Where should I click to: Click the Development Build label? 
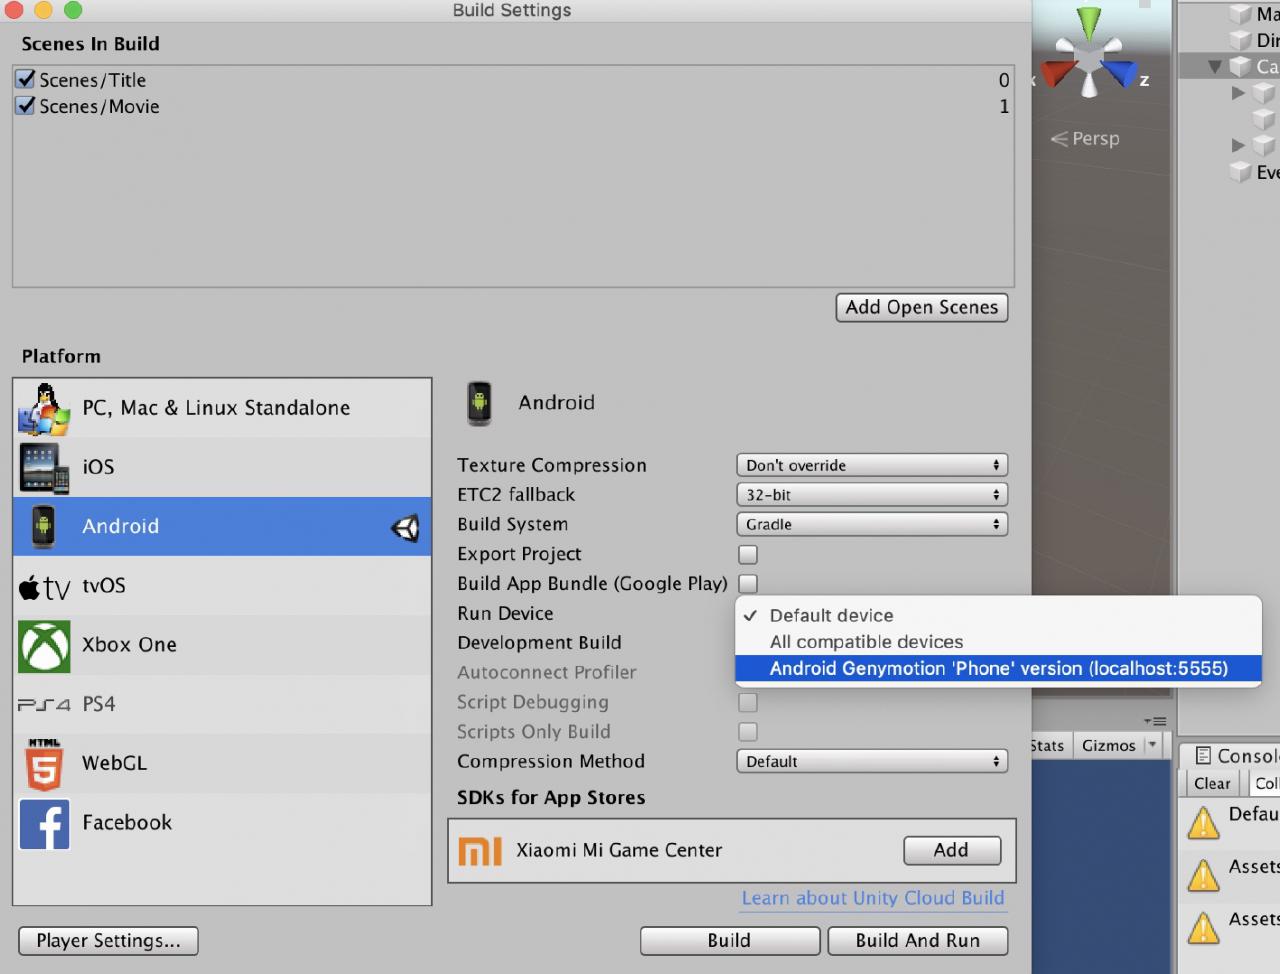point(539,643)
